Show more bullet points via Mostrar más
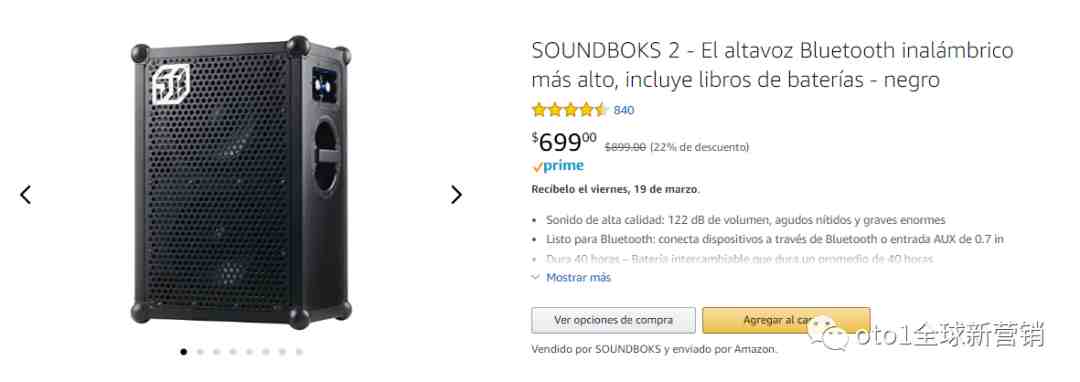 click(x=579, y=277)
